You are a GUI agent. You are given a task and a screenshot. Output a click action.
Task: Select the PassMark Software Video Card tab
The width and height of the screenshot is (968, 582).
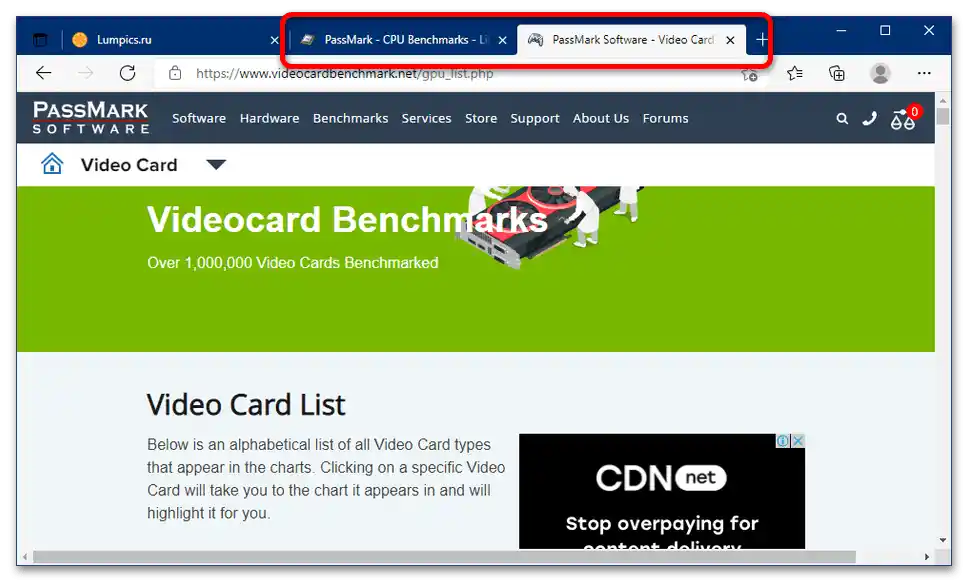click(632, 40)
